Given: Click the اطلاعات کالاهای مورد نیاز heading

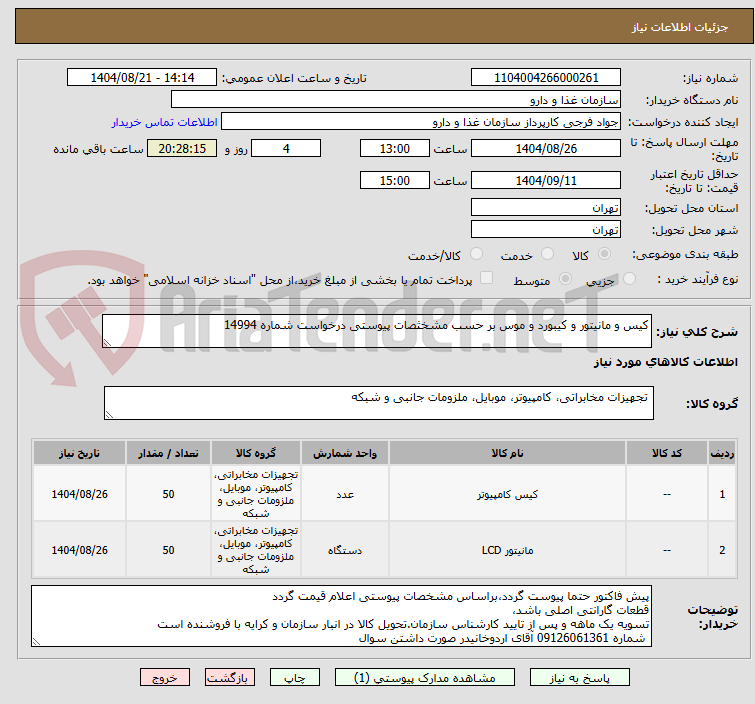Looking at the screenshot, I should (x=665, y=362).
